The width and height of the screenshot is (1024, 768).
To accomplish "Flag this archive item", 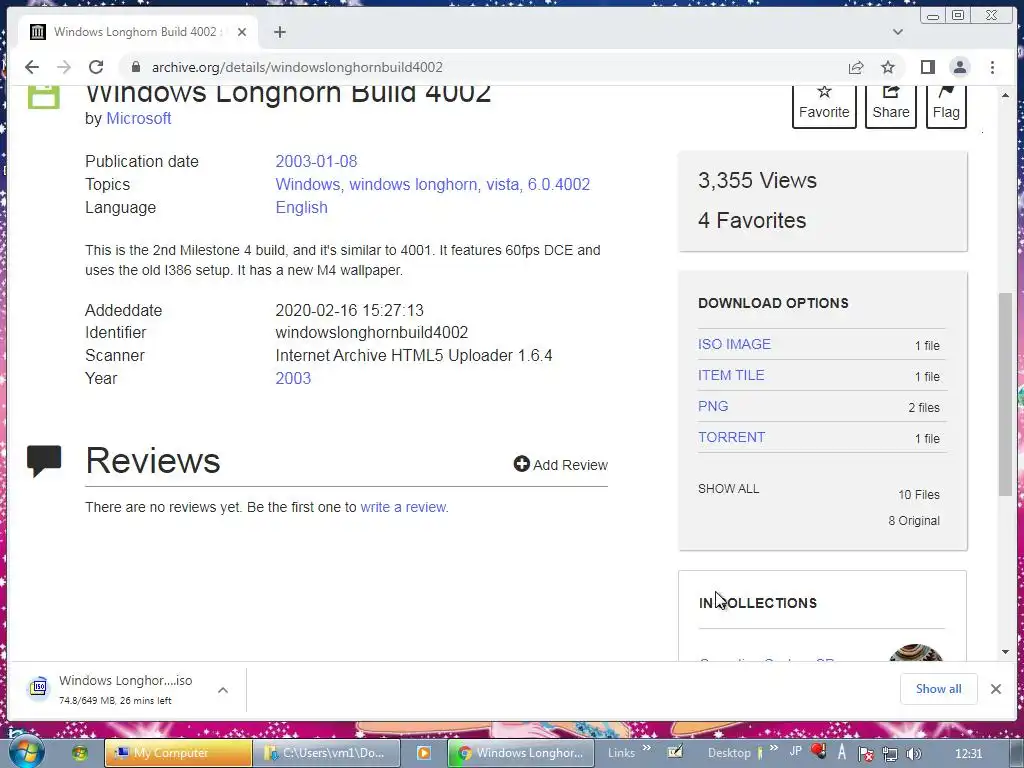I will pyautogui.click(x=946, y=104).
